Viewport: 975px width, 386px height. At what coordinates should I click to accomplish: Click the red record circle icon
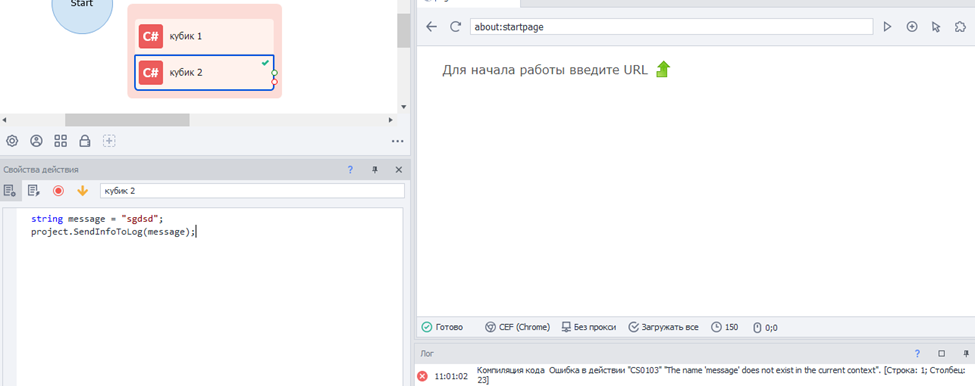coord(58,191)
